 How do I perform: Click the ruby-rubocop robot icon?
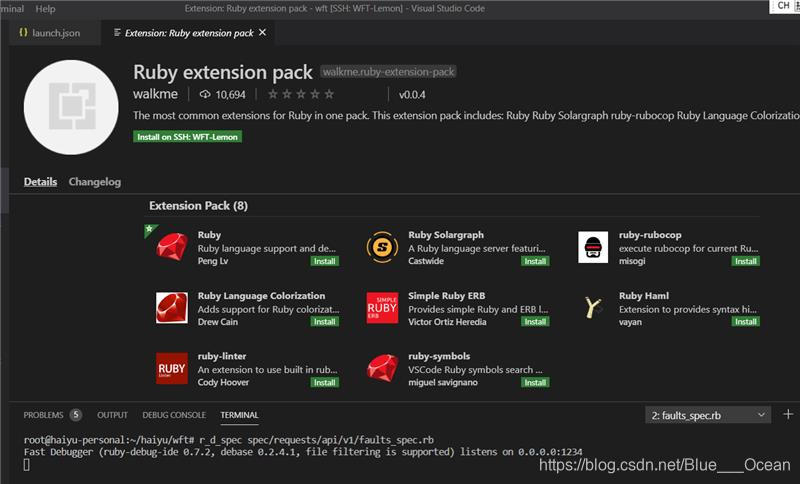(x=593, y=247)
